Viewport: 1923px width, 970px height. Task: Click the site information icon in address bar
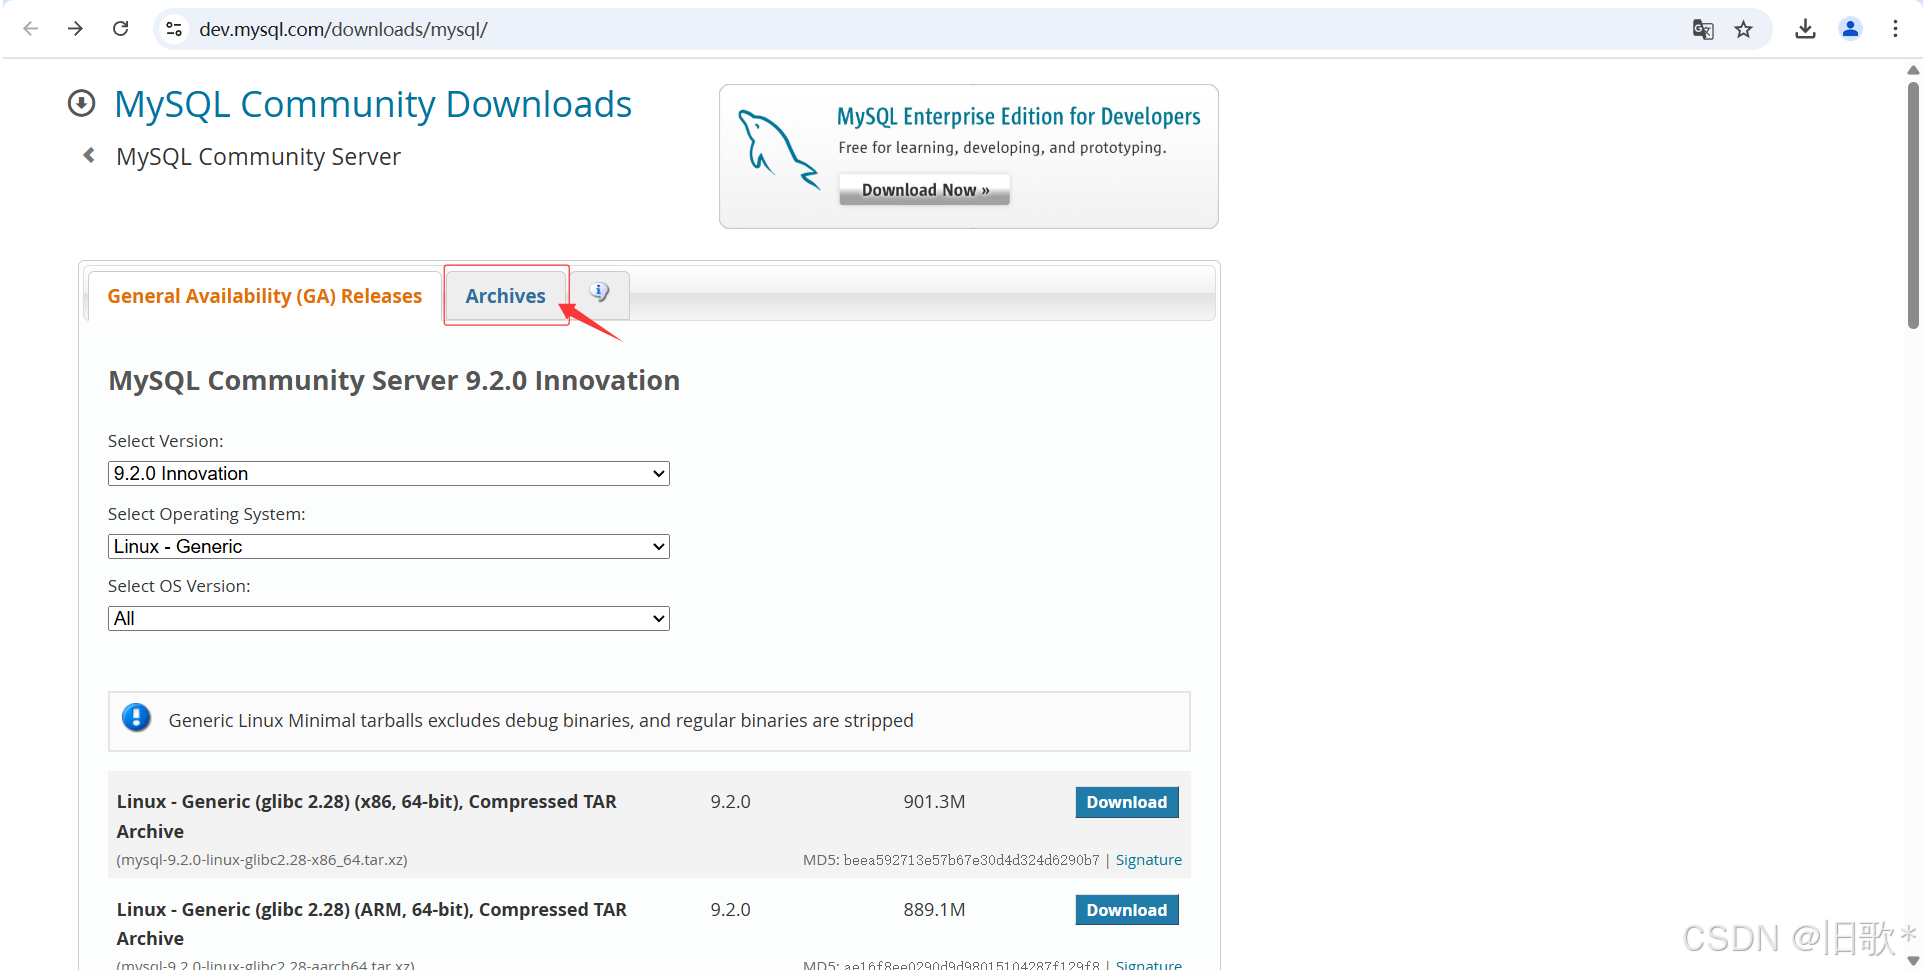[x=174, y=29]
